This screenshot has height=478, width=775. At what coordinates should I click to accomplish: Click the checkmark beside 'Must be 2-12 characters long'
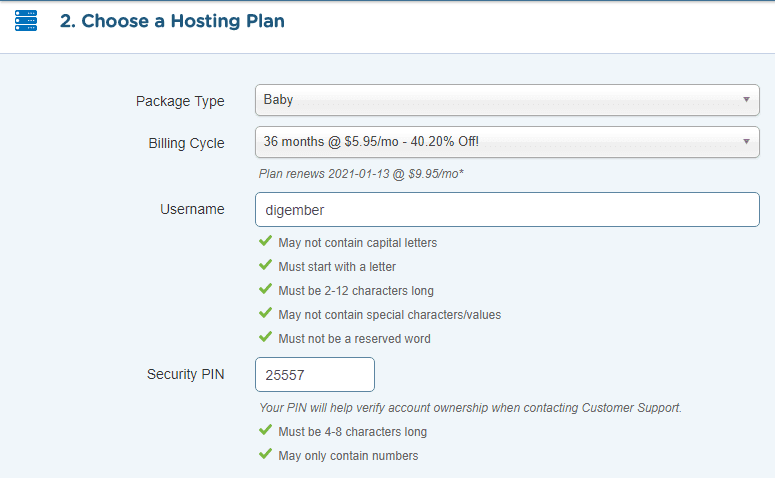[265, 289]
